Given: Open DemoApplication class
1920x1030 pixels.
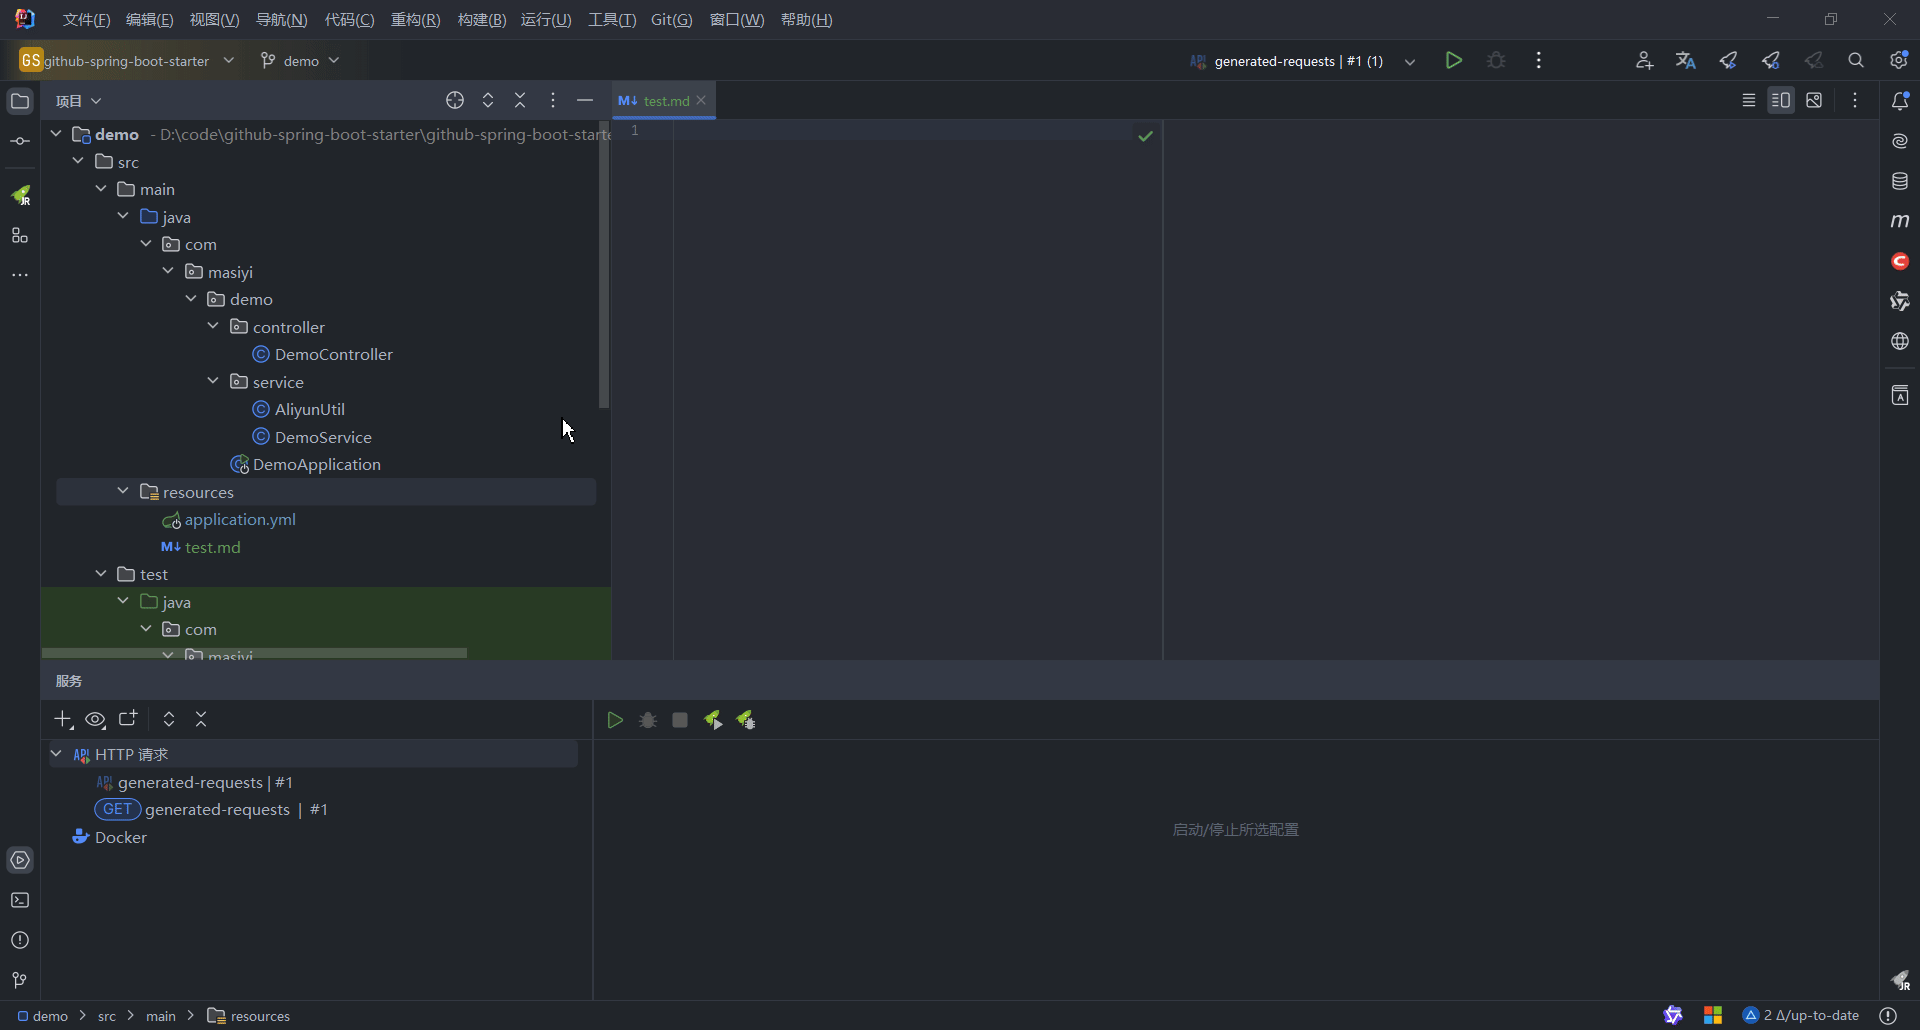Looking at the screenshot, I should [306, 464].
